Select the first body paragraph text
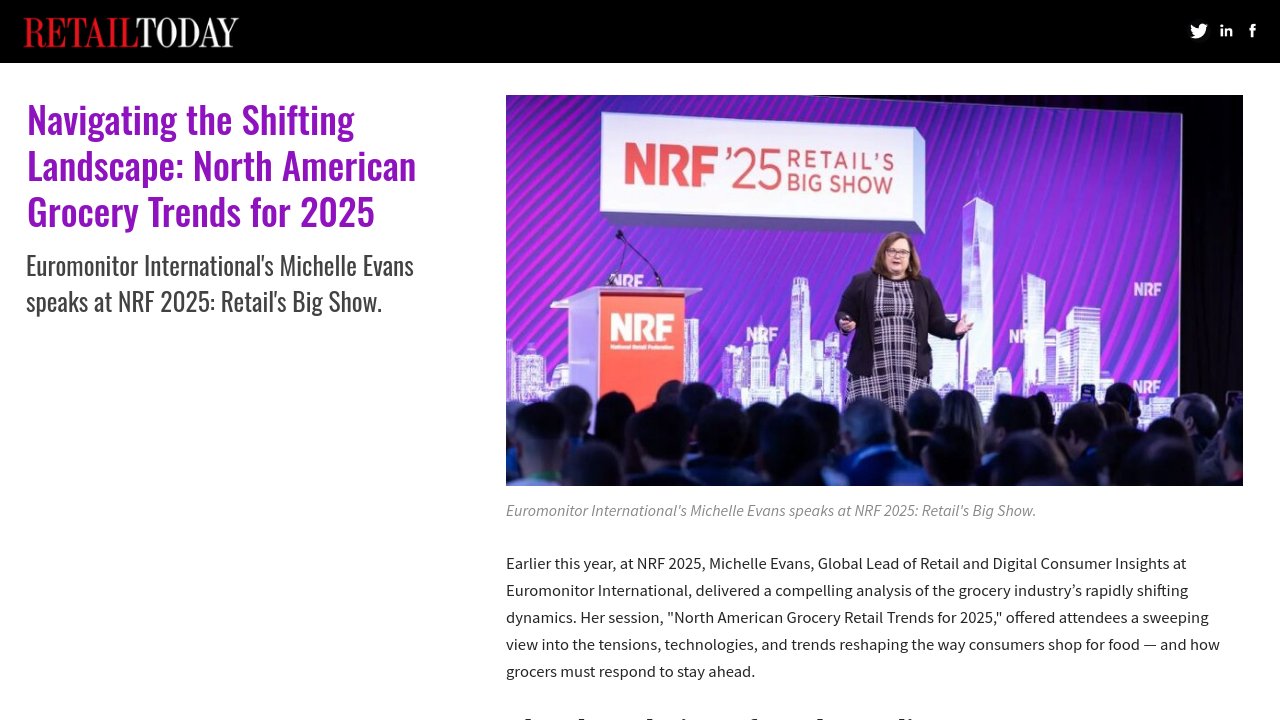 (860, 617)
